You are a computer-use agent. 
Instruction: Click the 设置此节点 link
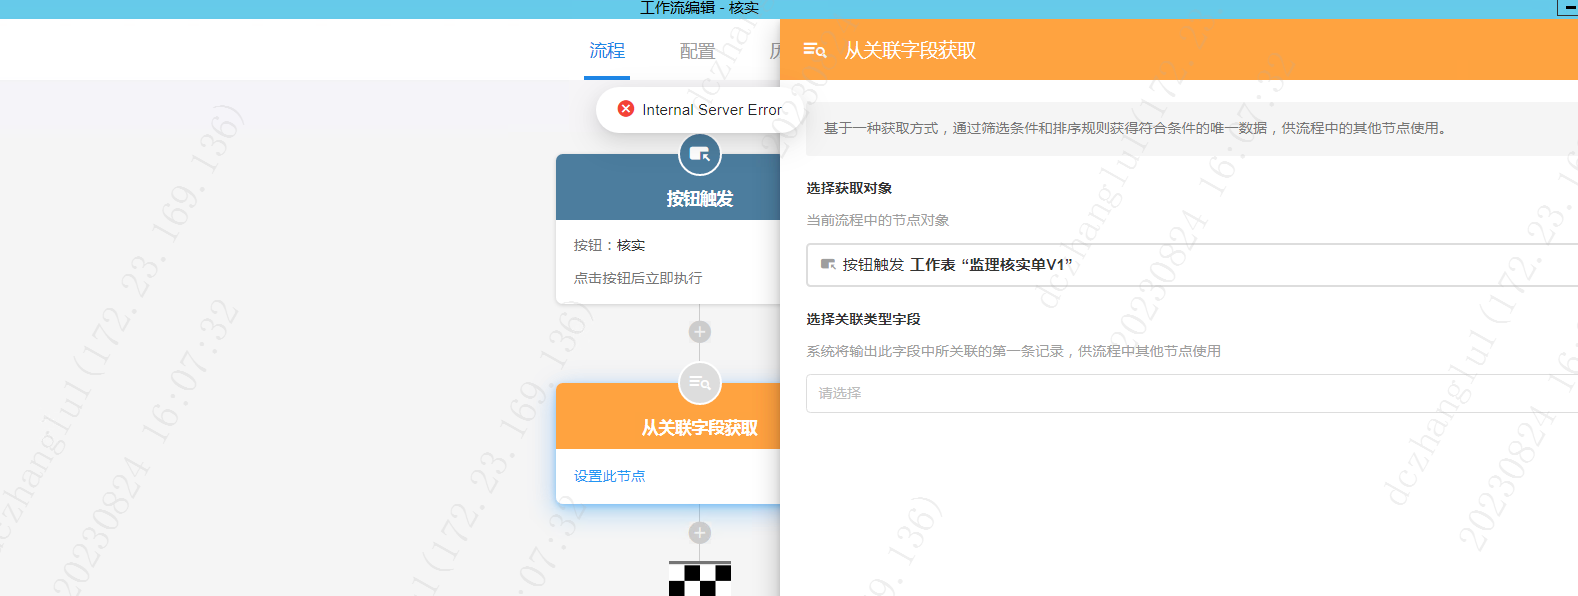(609, 476)
